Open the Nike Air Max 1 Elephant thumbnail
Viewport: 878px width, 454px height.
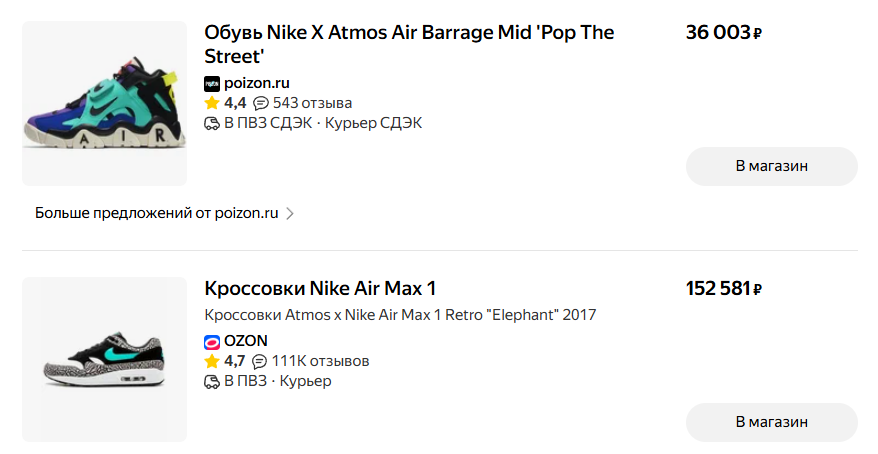105,359
